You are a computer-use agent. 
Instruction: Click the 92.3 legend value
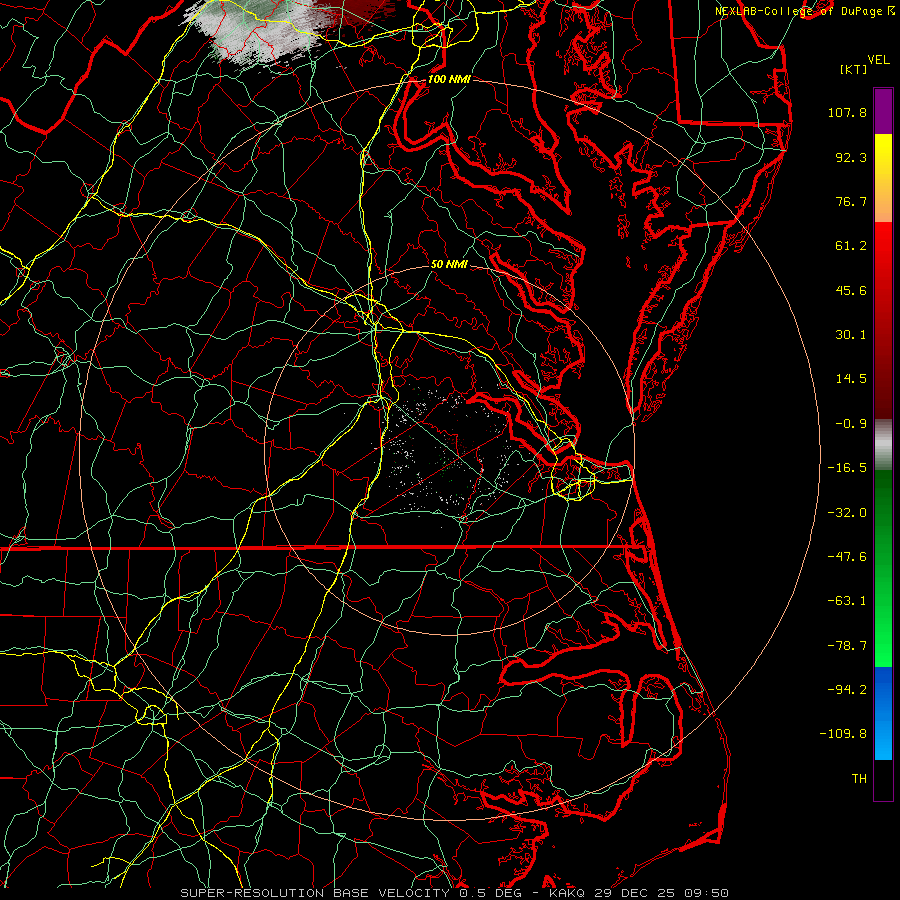pos(851,157)
